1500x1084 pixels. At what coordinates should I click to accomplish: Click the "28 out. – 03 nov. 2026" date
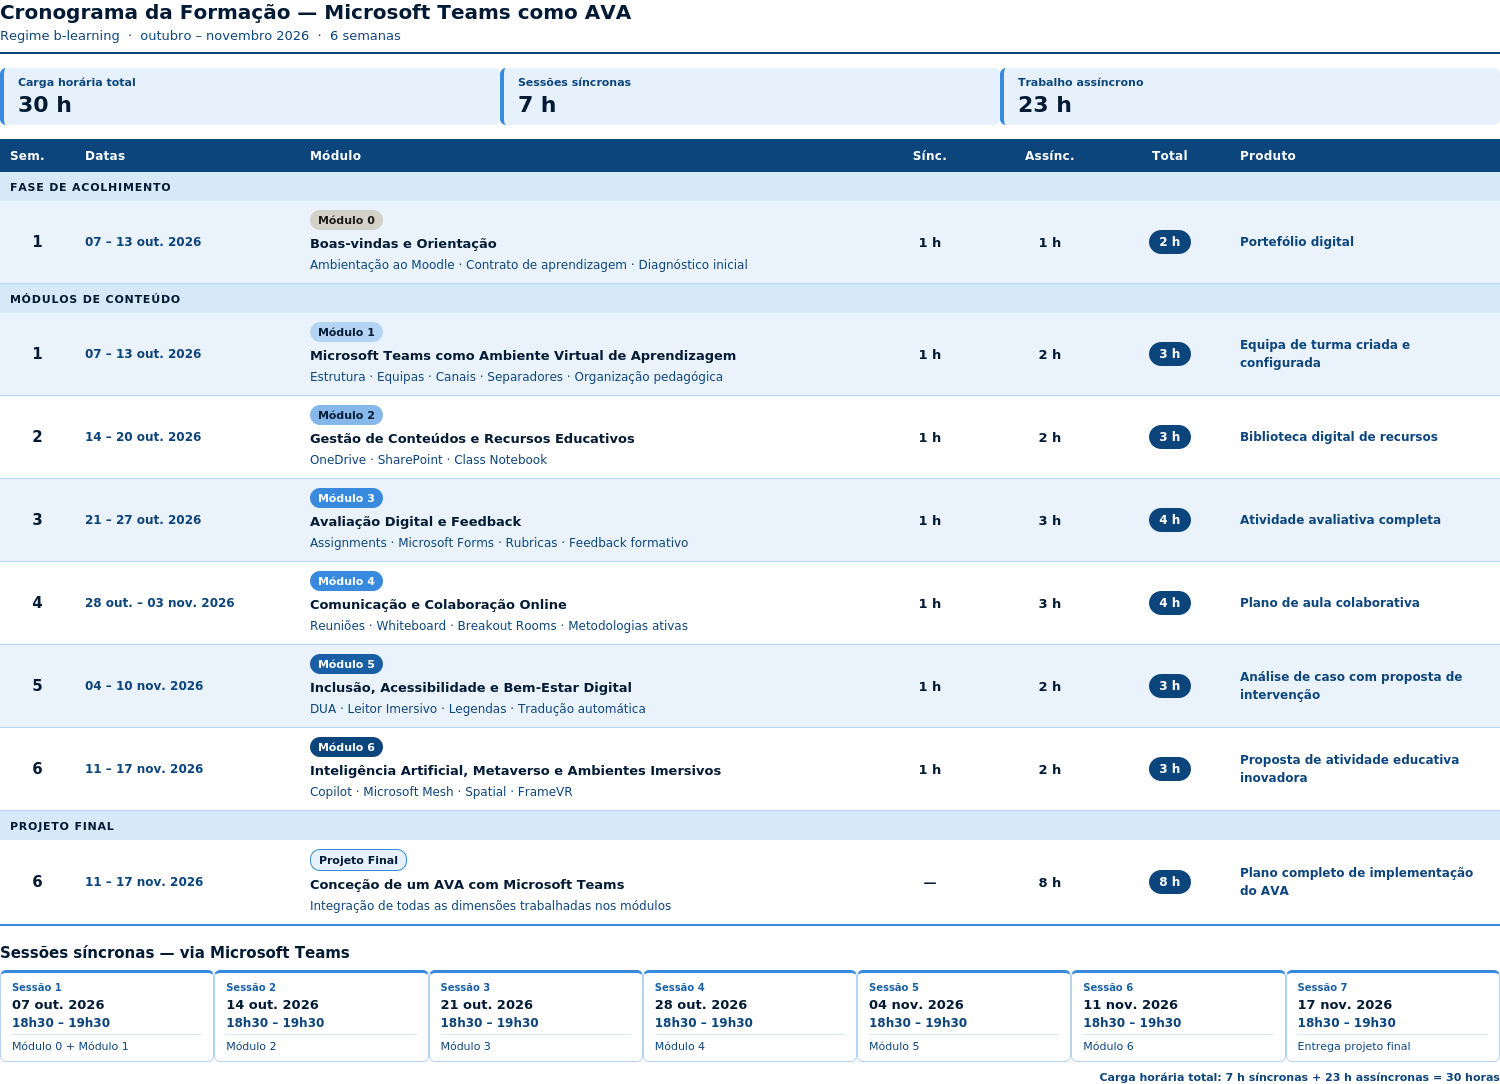160,603
